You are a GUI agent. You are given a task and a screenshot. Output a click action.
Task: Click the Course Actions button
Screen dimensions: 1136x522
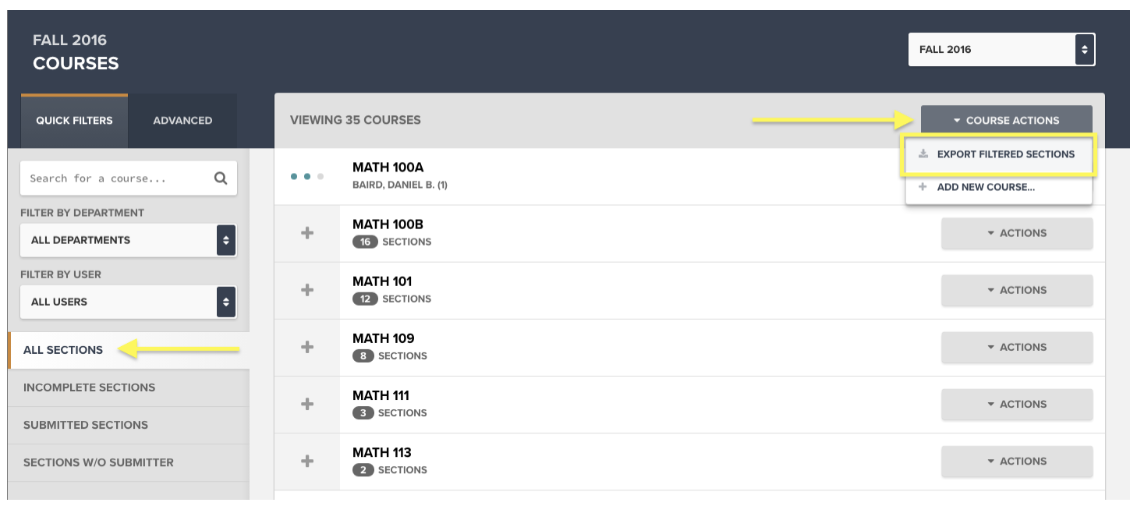click(1006, 120)
